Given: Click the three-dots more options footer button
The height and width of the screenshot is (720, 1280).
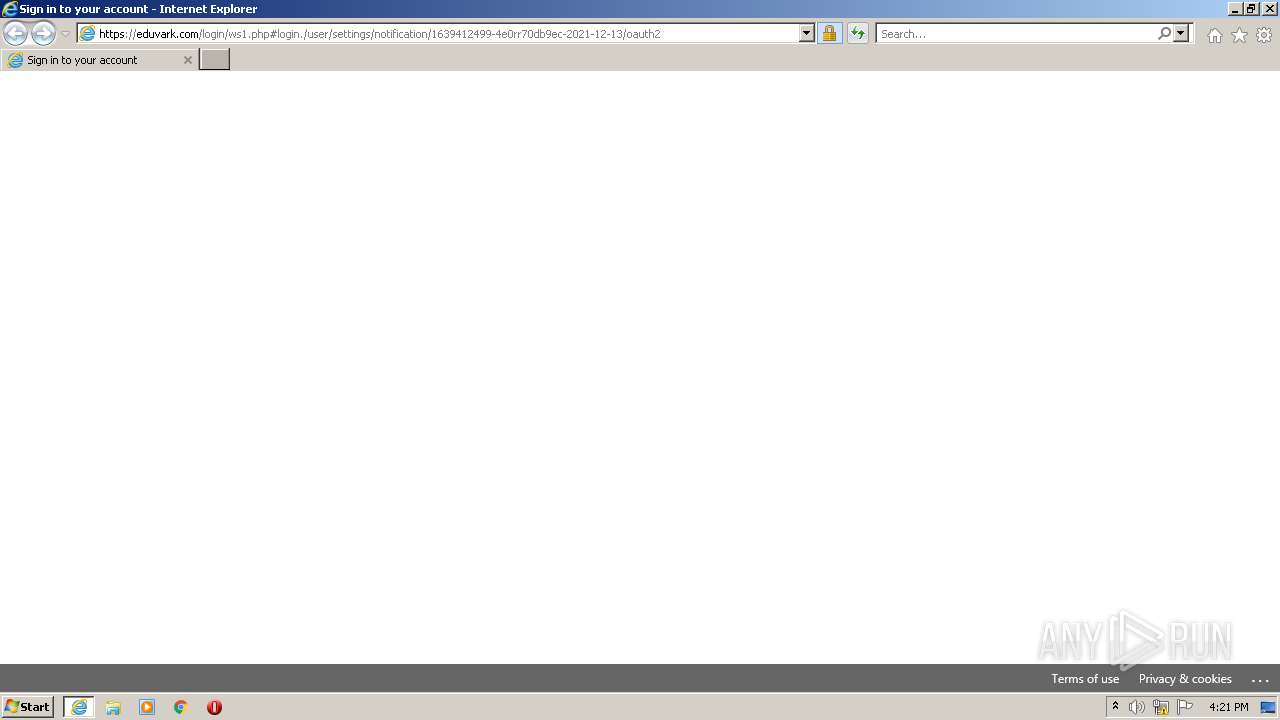Looking at the screenshot, I should pos(1260,679).
